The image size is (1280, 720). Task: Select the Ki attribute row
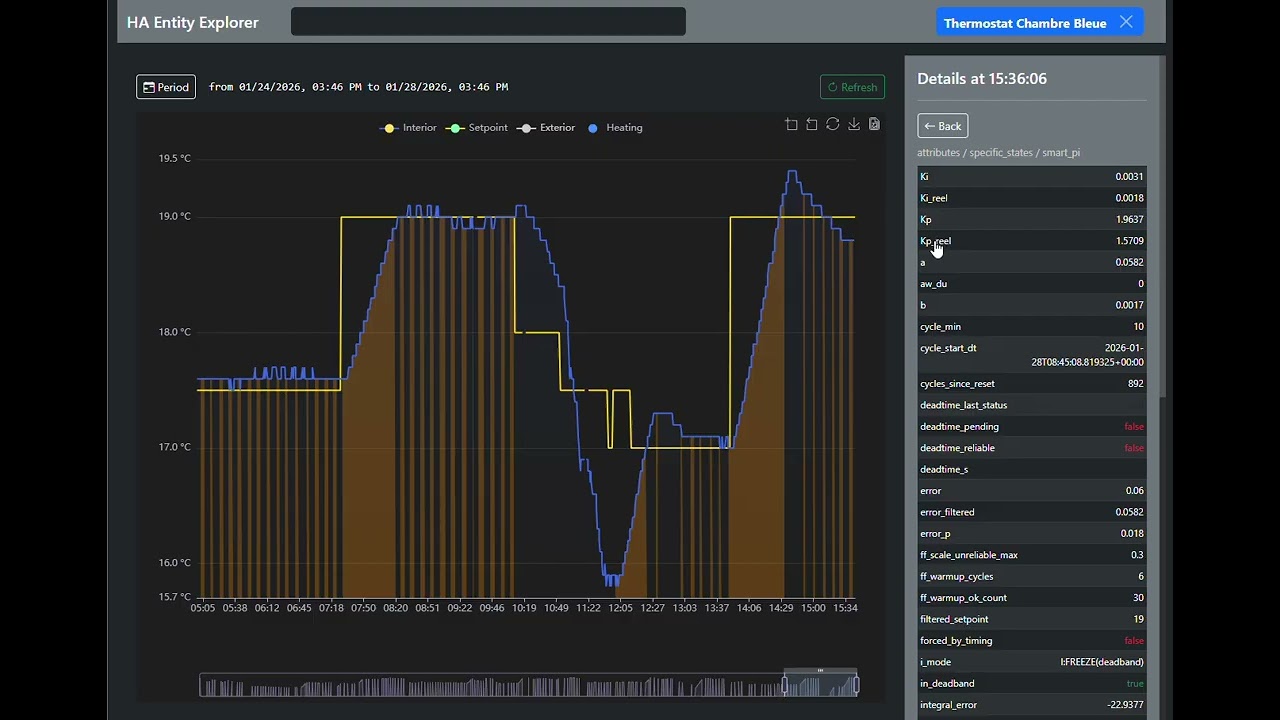1031,177
